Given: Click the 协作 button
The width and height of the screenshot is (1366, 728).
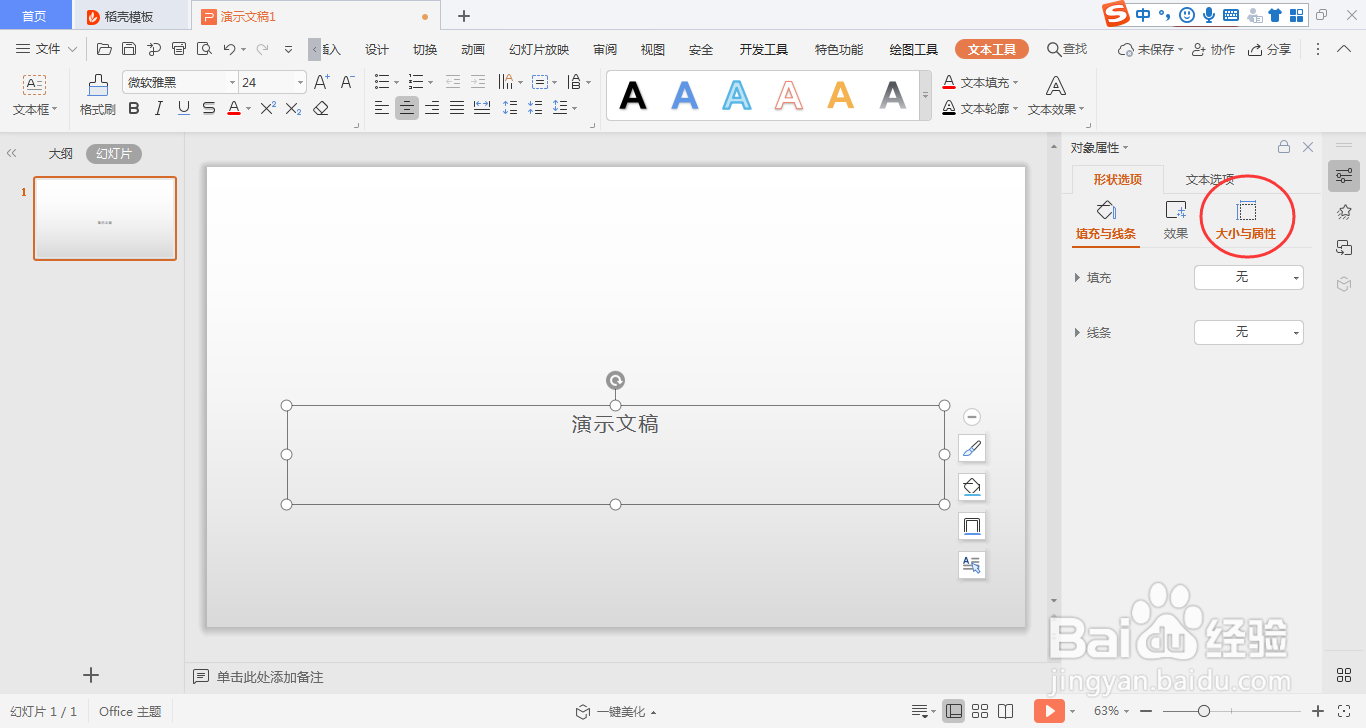Looking at the screenshot, I should tap(1213, 49).
